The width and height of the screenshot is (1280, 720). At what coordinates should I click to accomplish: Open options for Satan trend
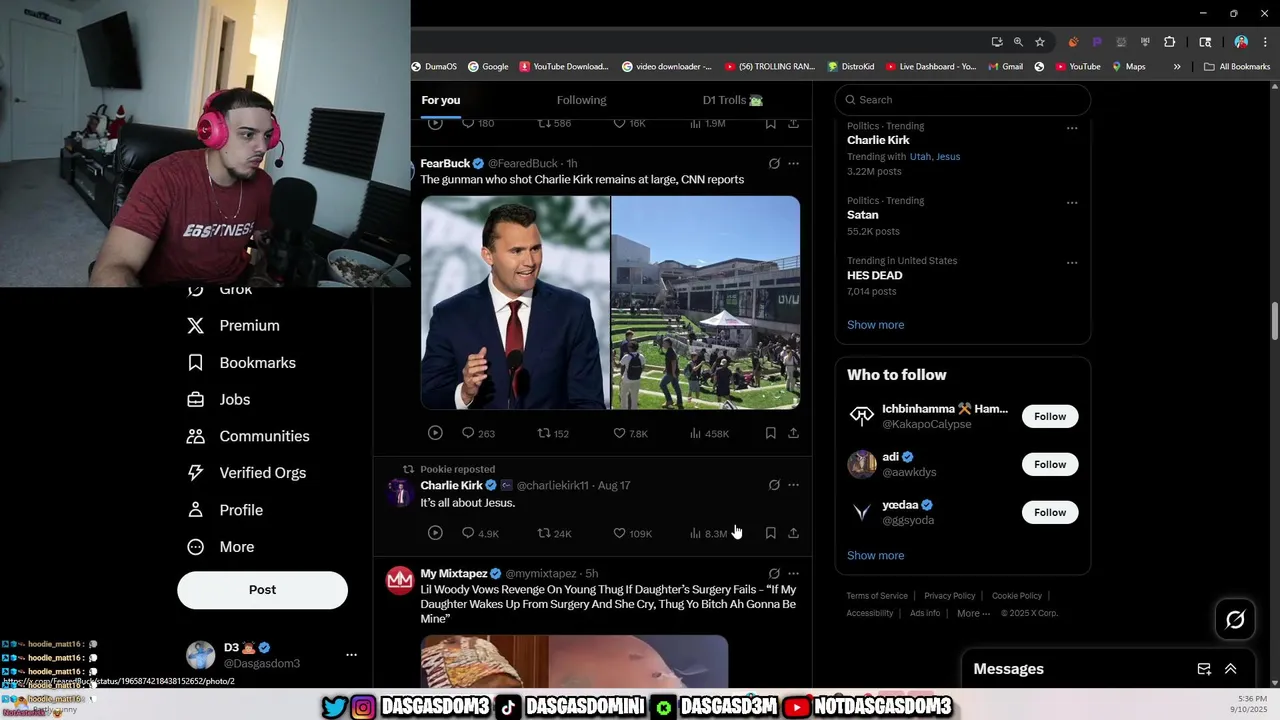tap(1072, 202)
